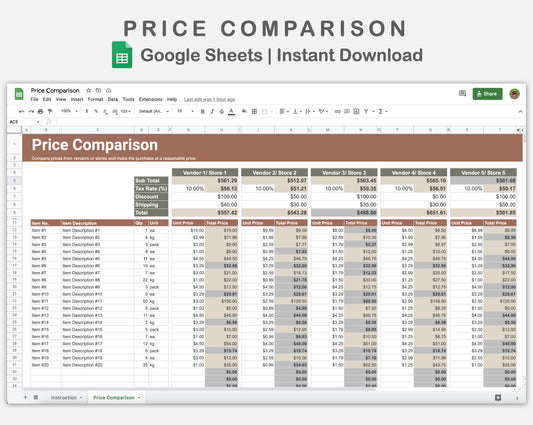Open horizontal align dropdown
This screenshot has height=425, width=533.
284,111
